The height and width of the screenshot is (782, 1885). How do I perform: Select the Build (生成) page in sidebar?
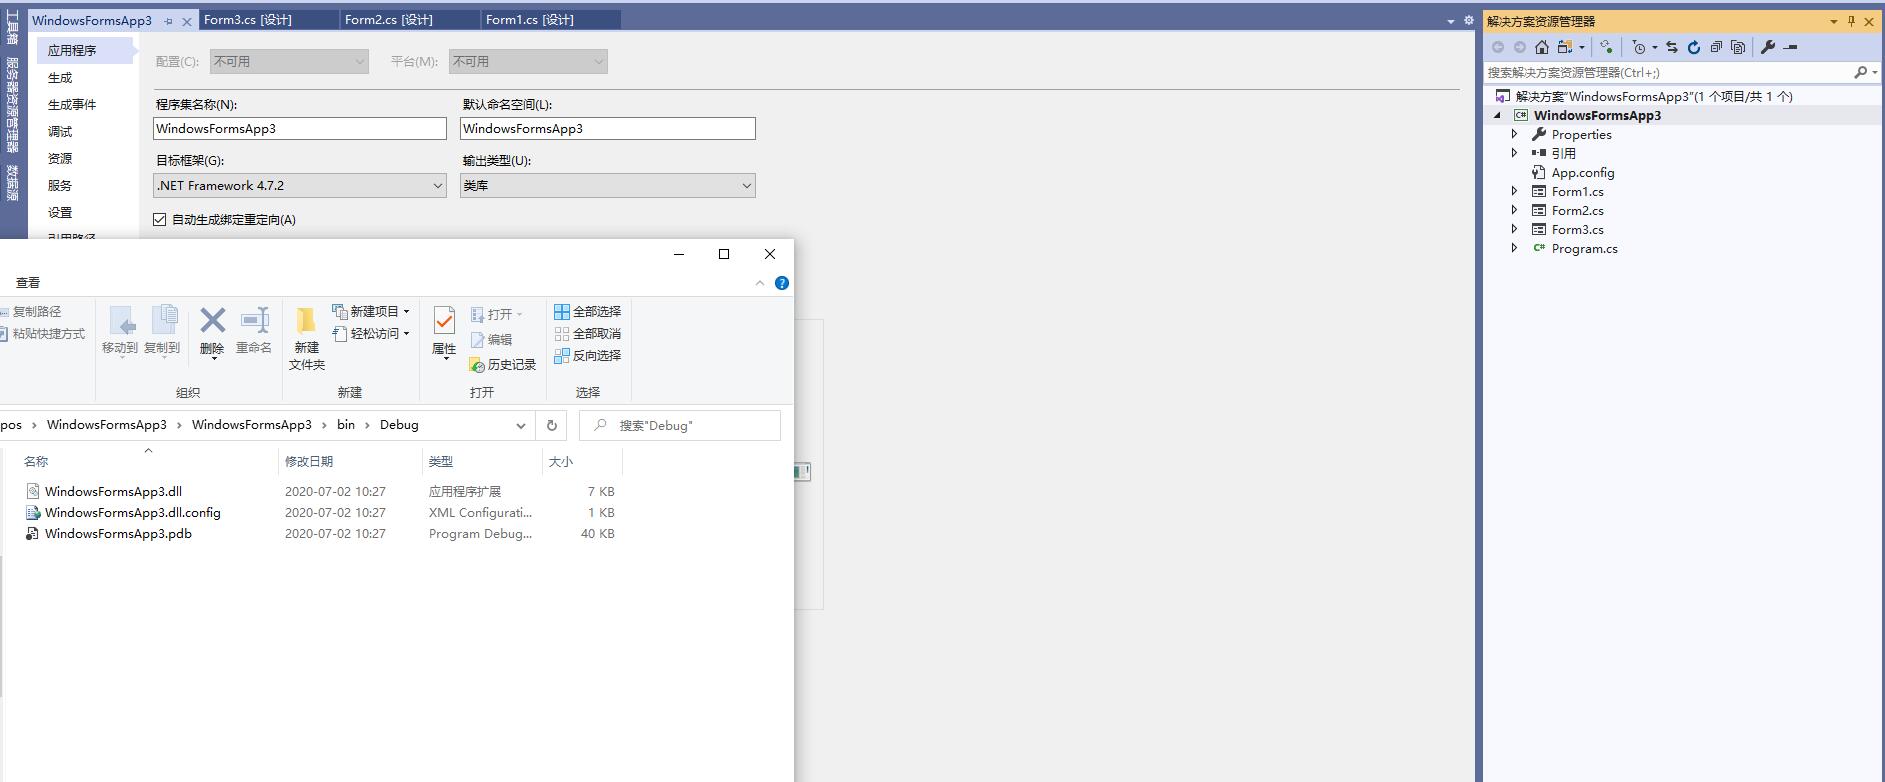click(60, 77)
